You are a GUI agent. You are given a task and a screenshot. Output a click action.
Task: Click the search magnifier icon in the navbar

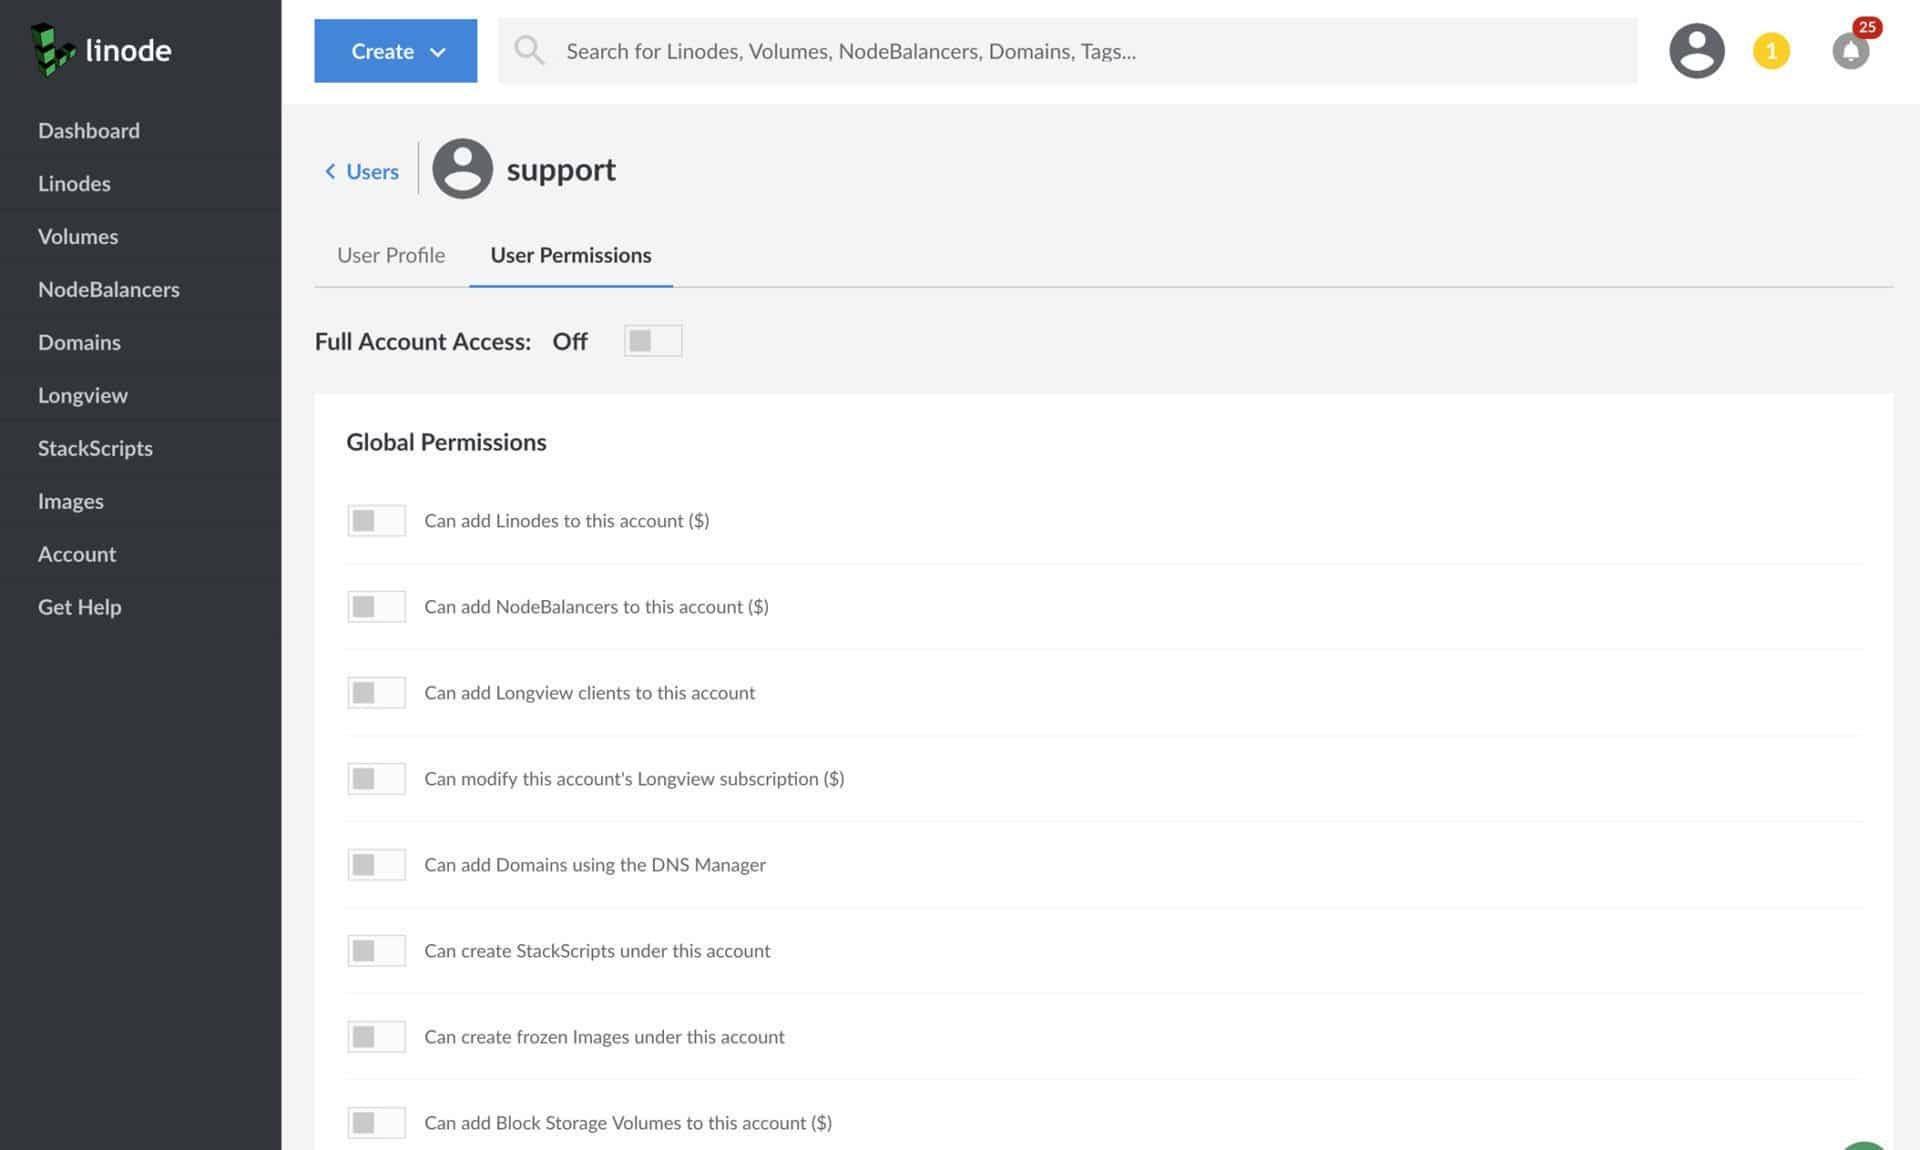tap(530, 51)
